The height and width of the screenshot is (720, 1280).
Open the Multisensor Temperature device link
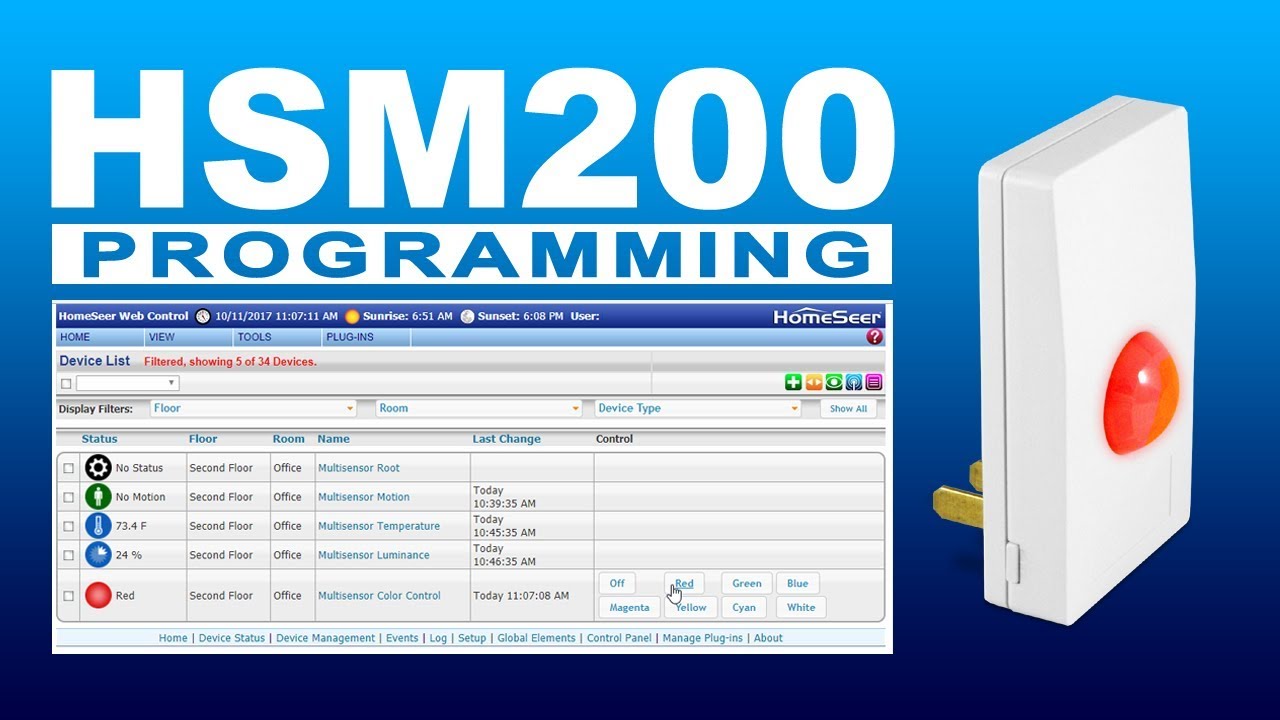(379, 526)
